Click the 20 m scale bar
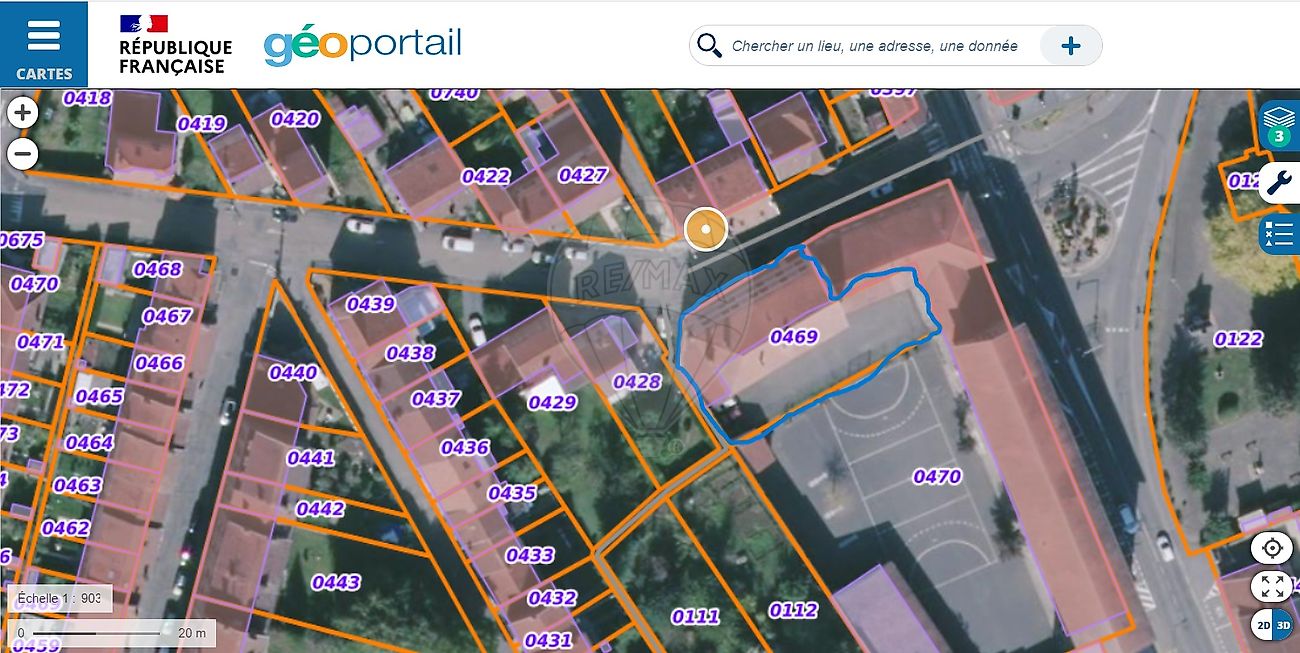 pyautogui.click(x=110, y=632)
